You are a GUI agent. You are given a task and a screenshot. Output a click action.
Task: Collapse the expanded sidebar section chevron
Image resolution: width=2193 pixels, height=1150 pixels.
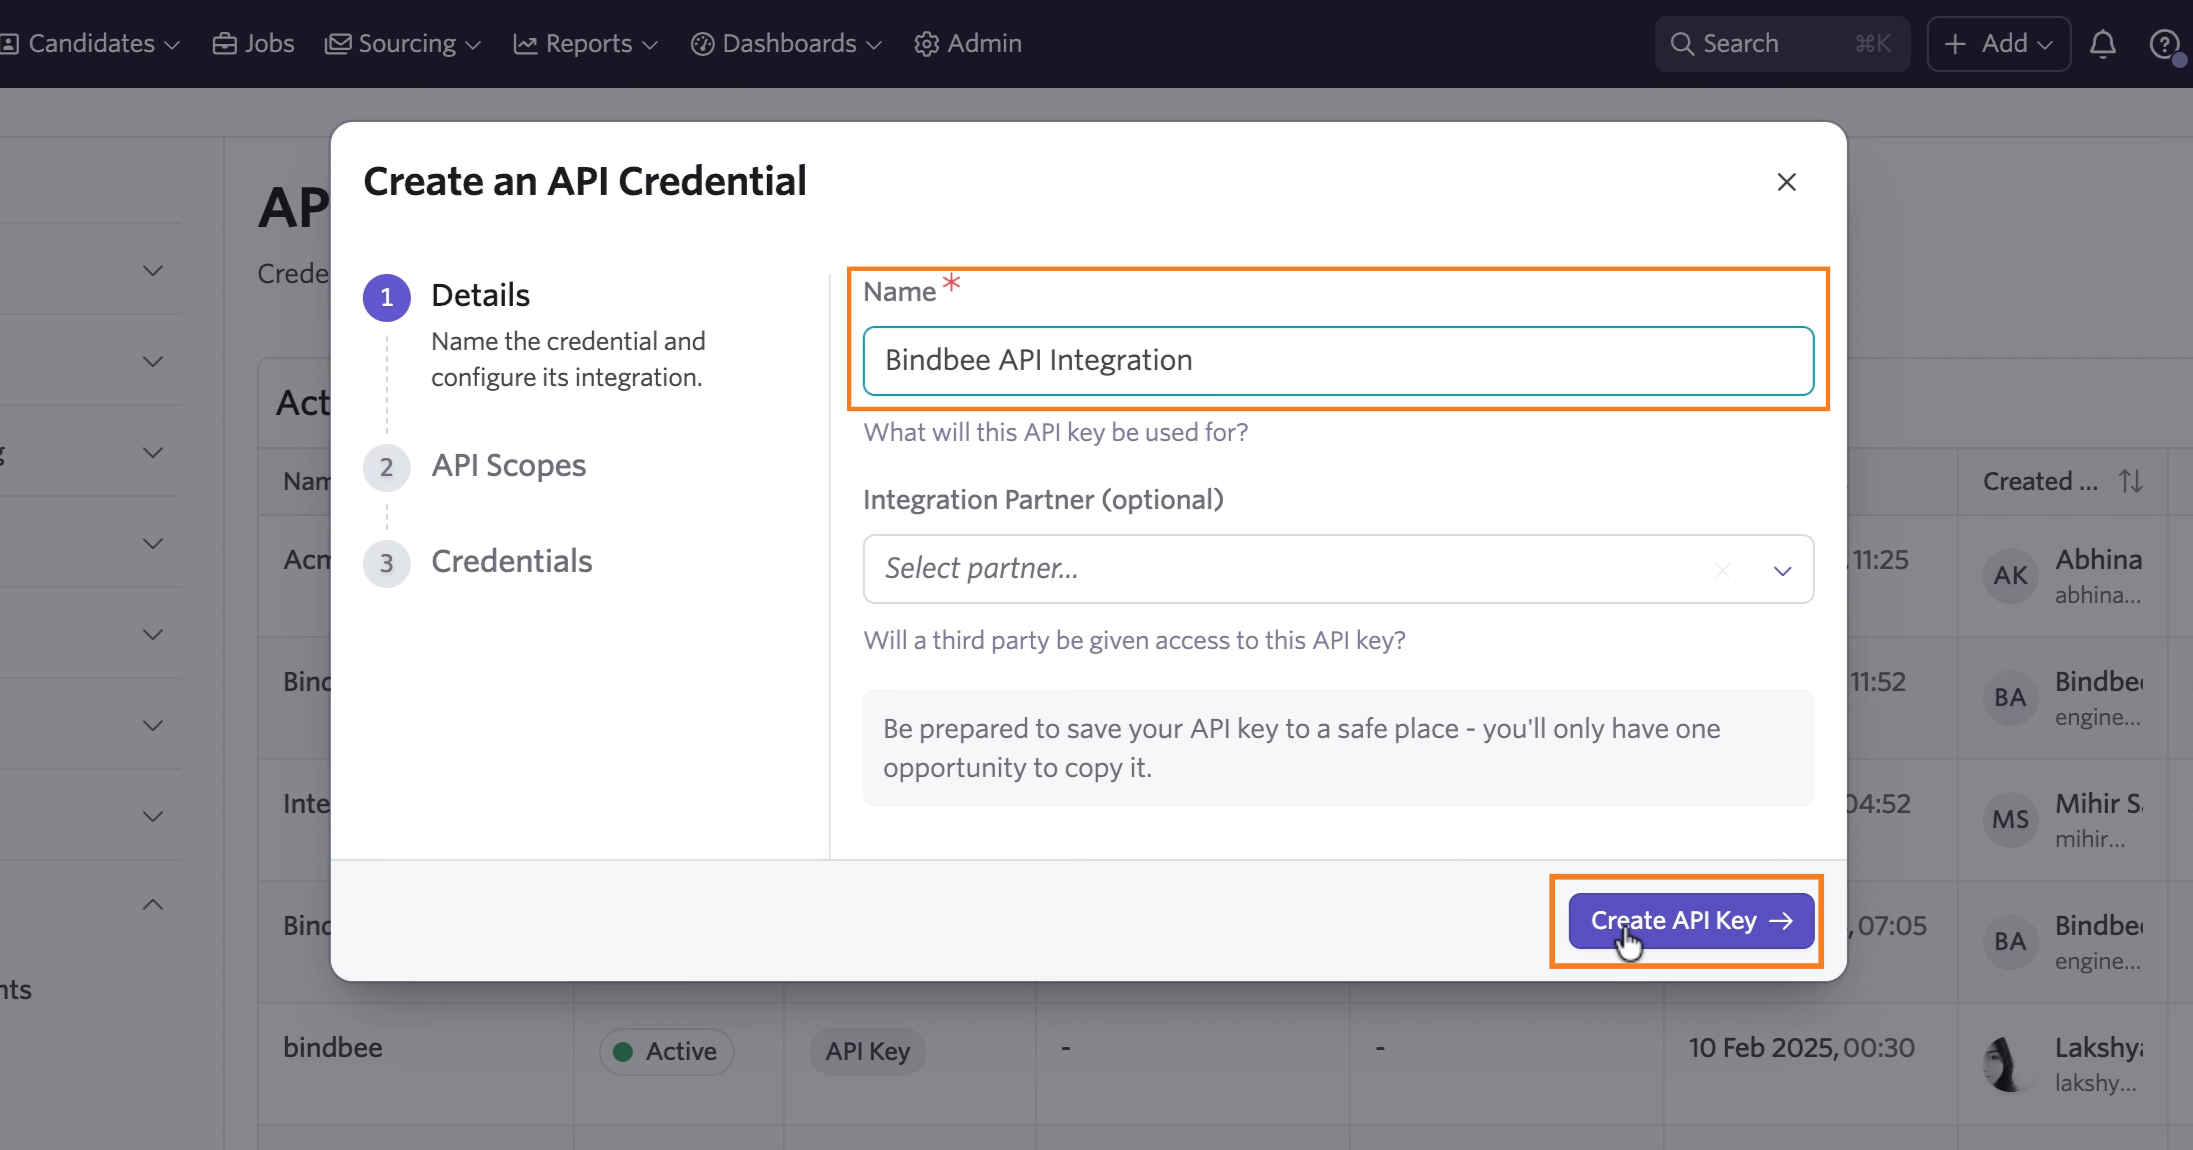153,905
